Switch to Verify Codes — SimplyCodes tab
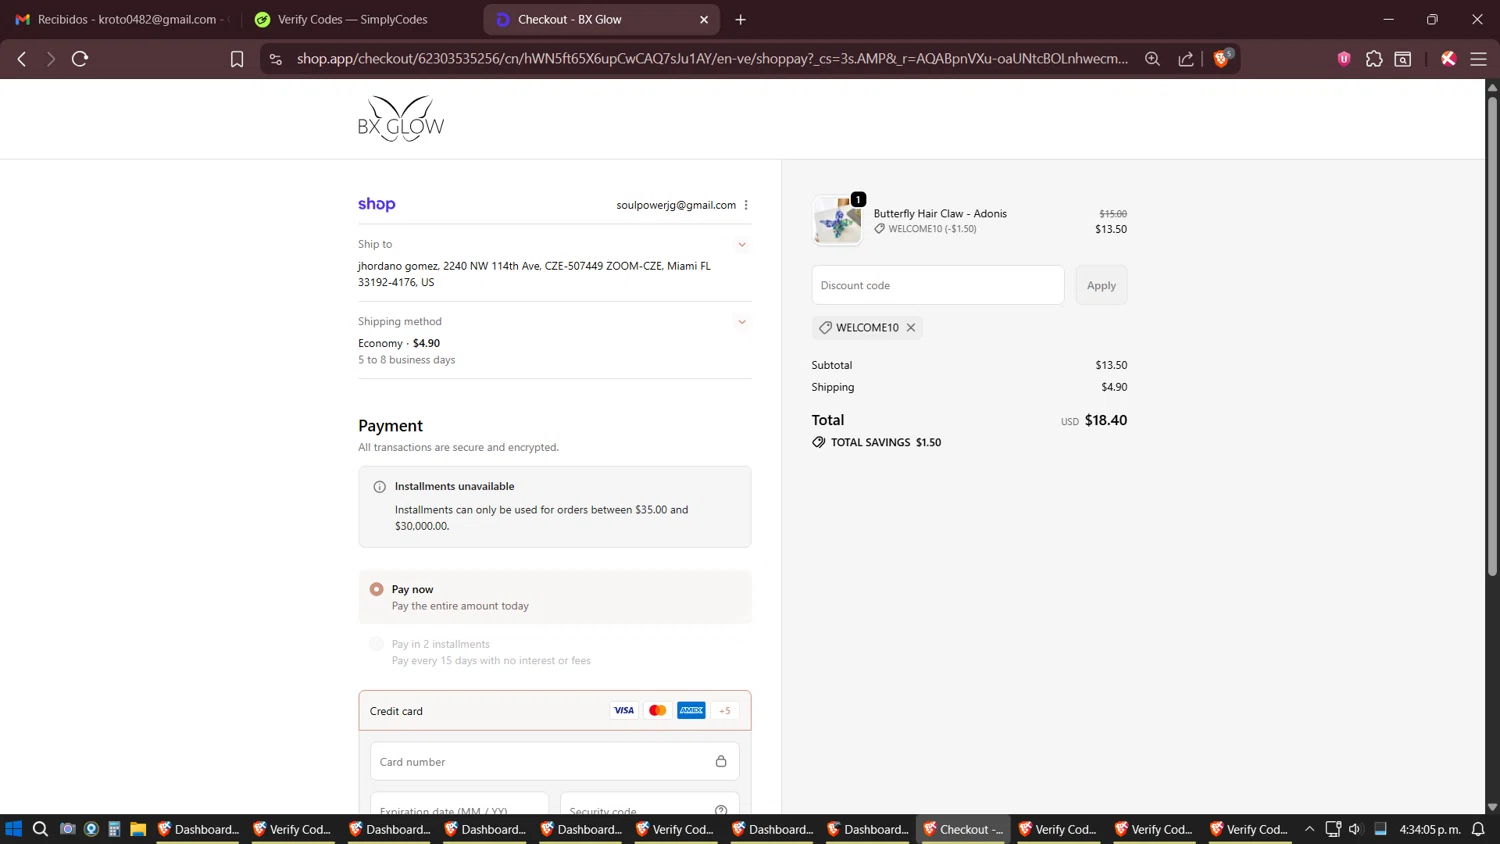Viewport: 1500px width, 844px height. (x=360, y=19)
